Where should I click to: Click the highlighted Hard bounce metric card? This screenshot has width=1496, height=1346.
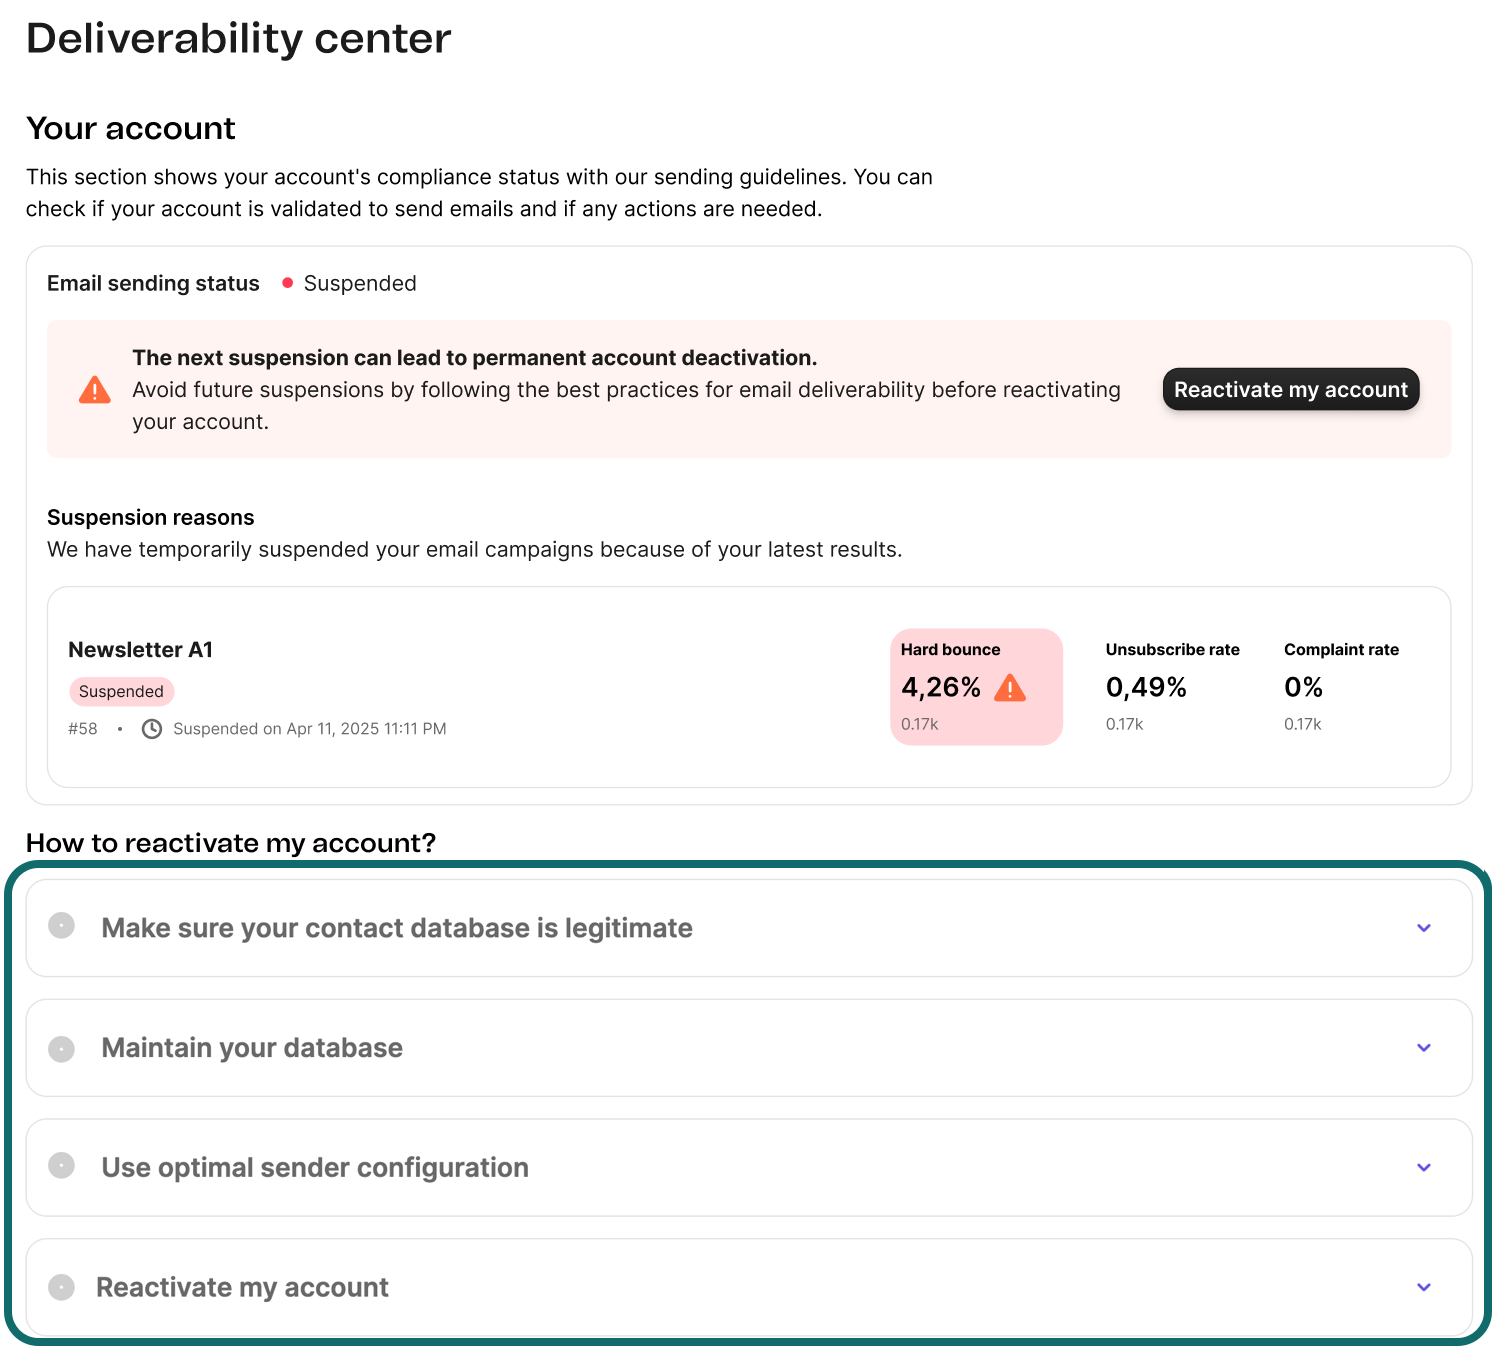tap(976, 687)
